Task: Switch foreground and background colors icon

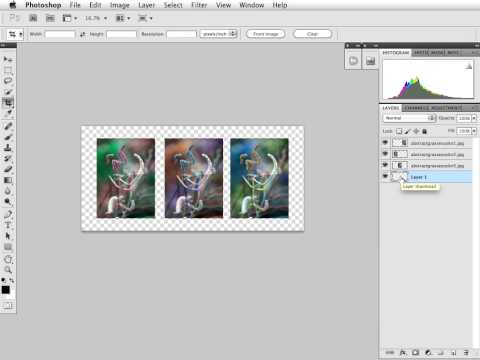Action: (12, 280)
